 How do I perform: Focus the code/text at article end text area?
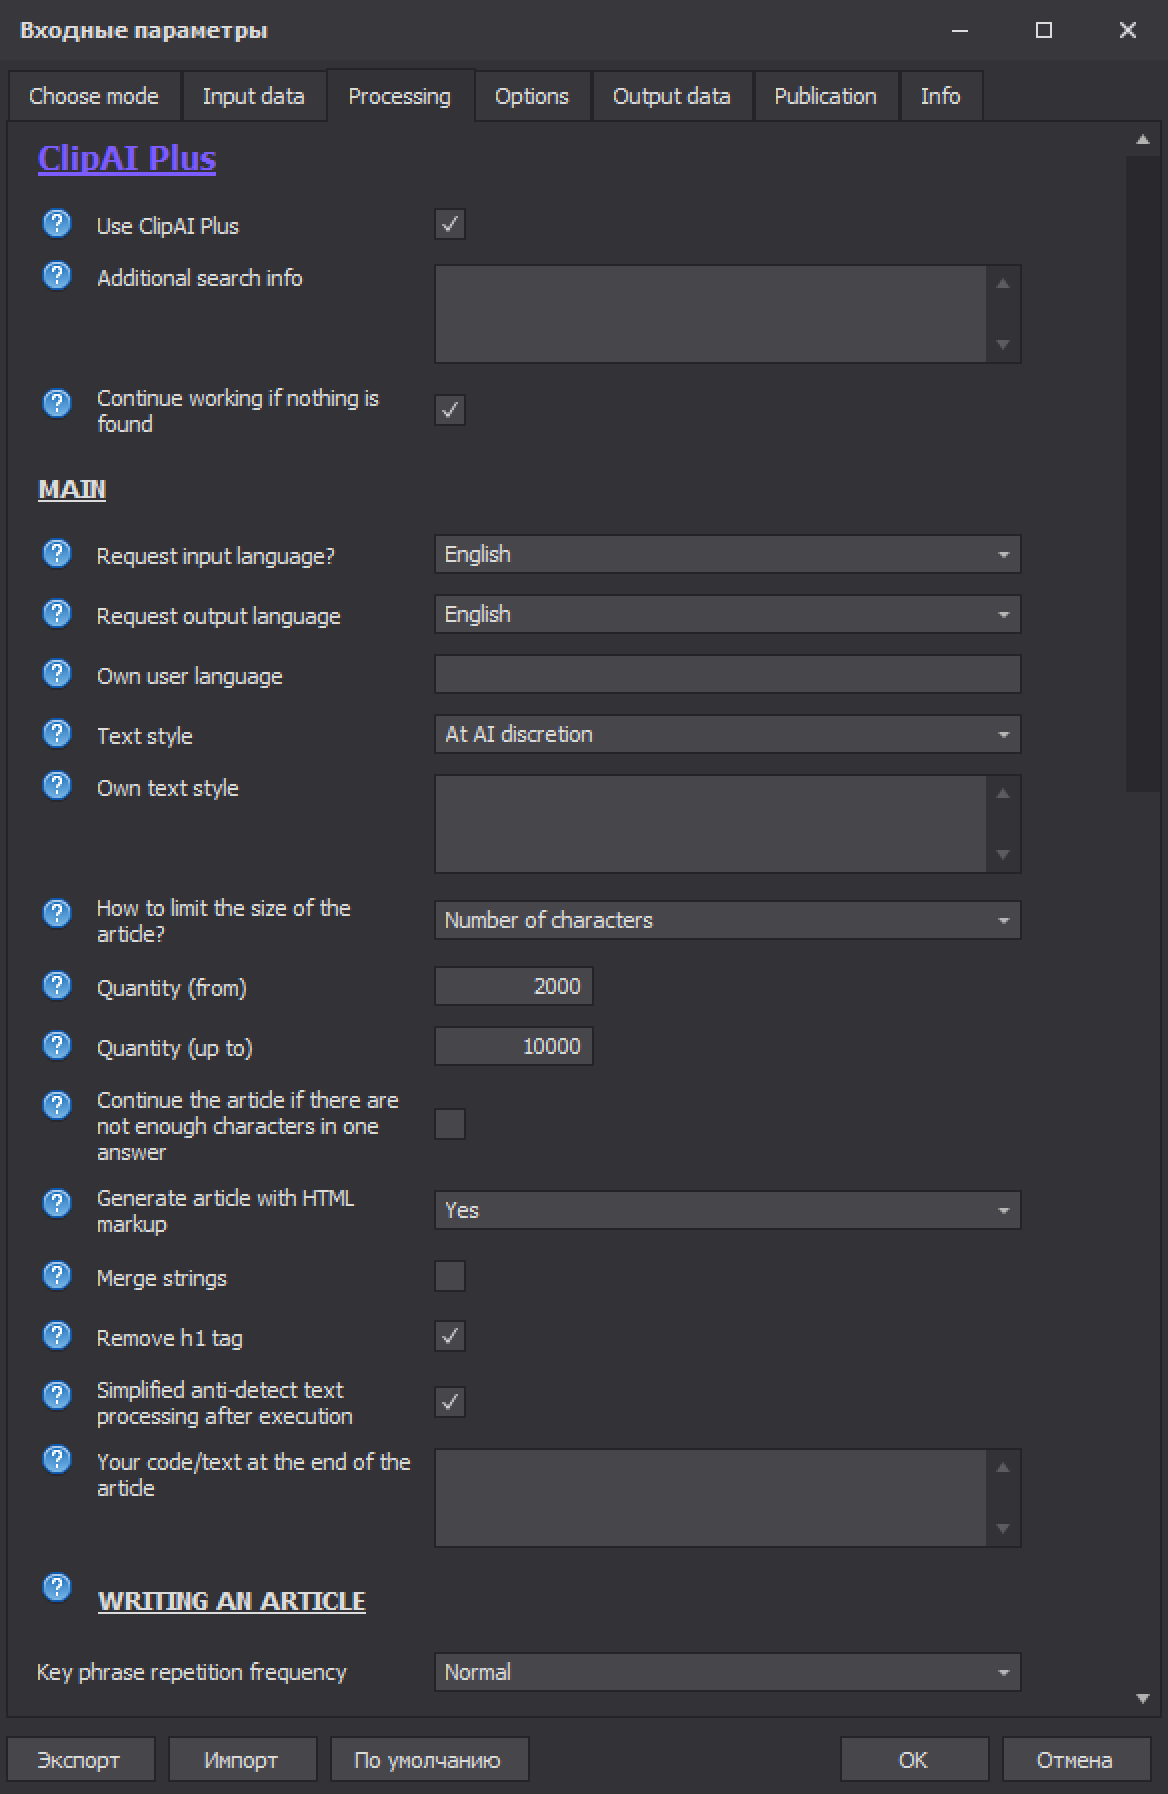711,1498
